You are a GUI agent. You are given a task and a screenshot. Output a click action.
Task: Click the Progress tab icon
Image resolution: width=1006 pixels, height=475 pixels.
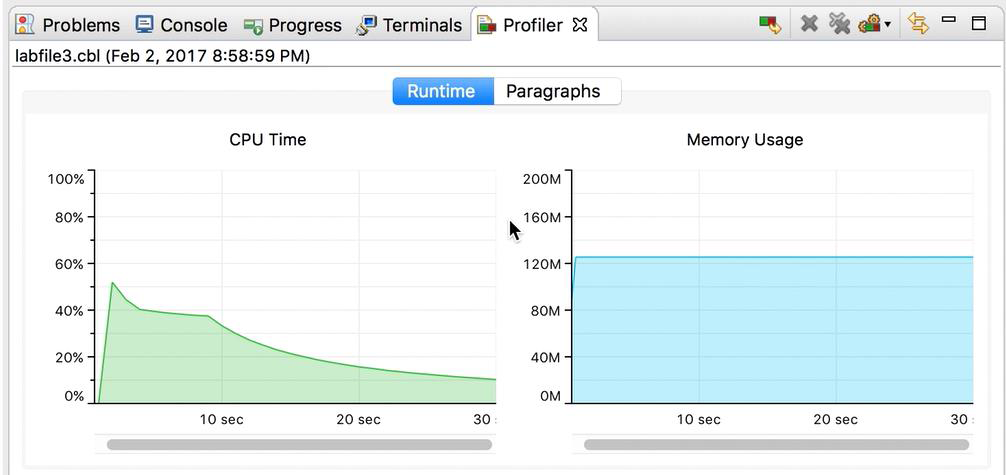click(x=253, y=26)
